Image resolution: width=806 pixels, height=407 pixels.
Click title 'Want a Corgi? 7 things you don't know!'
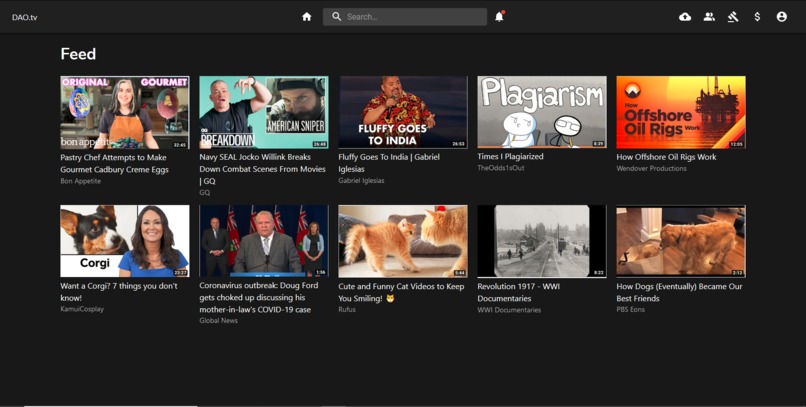click(x=119, y=292)
